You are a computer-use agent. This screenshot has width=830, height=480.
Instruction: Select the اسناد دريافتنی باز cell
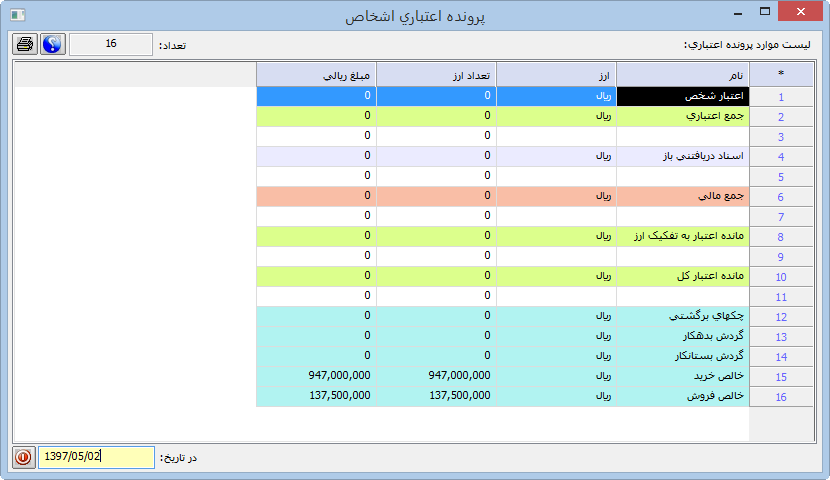click(683, 156)
